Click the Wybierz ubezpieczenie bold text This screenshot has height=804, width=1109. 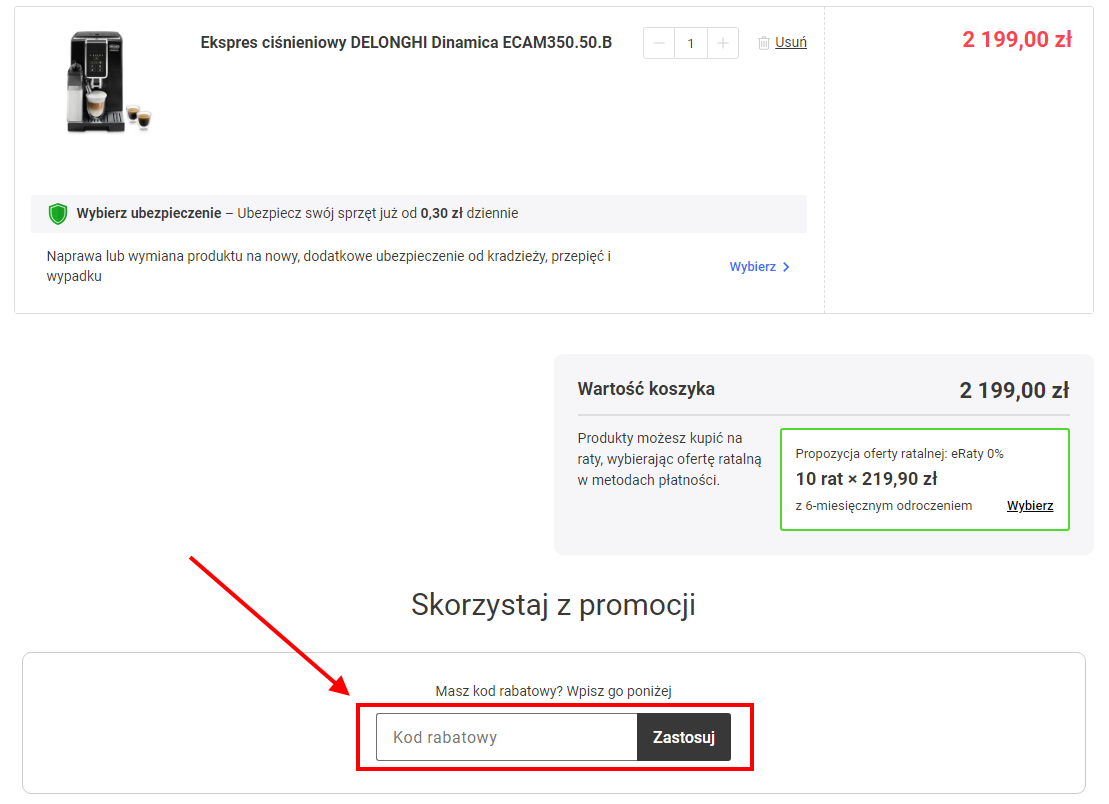[x=149, y=213]
